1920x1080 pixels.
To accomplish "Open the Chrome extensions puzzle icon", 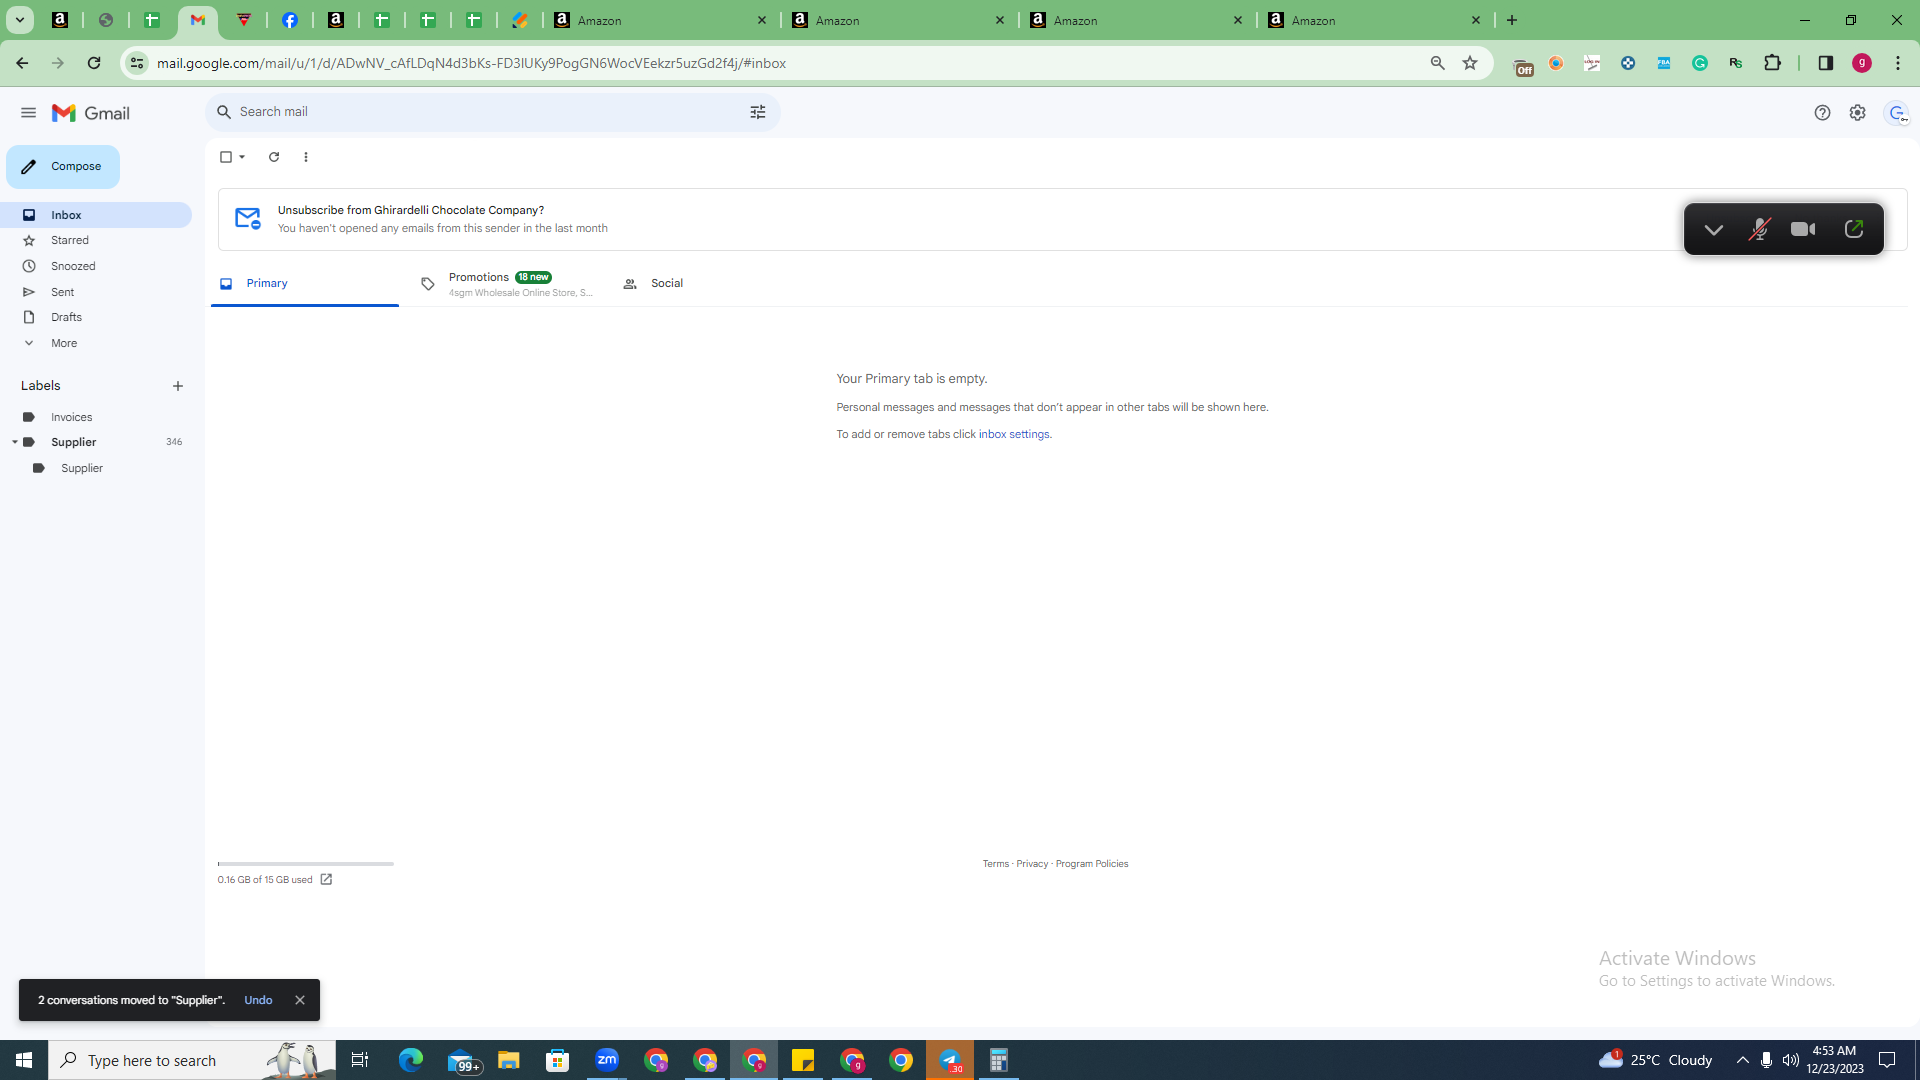I will [x=1773, y=63].
